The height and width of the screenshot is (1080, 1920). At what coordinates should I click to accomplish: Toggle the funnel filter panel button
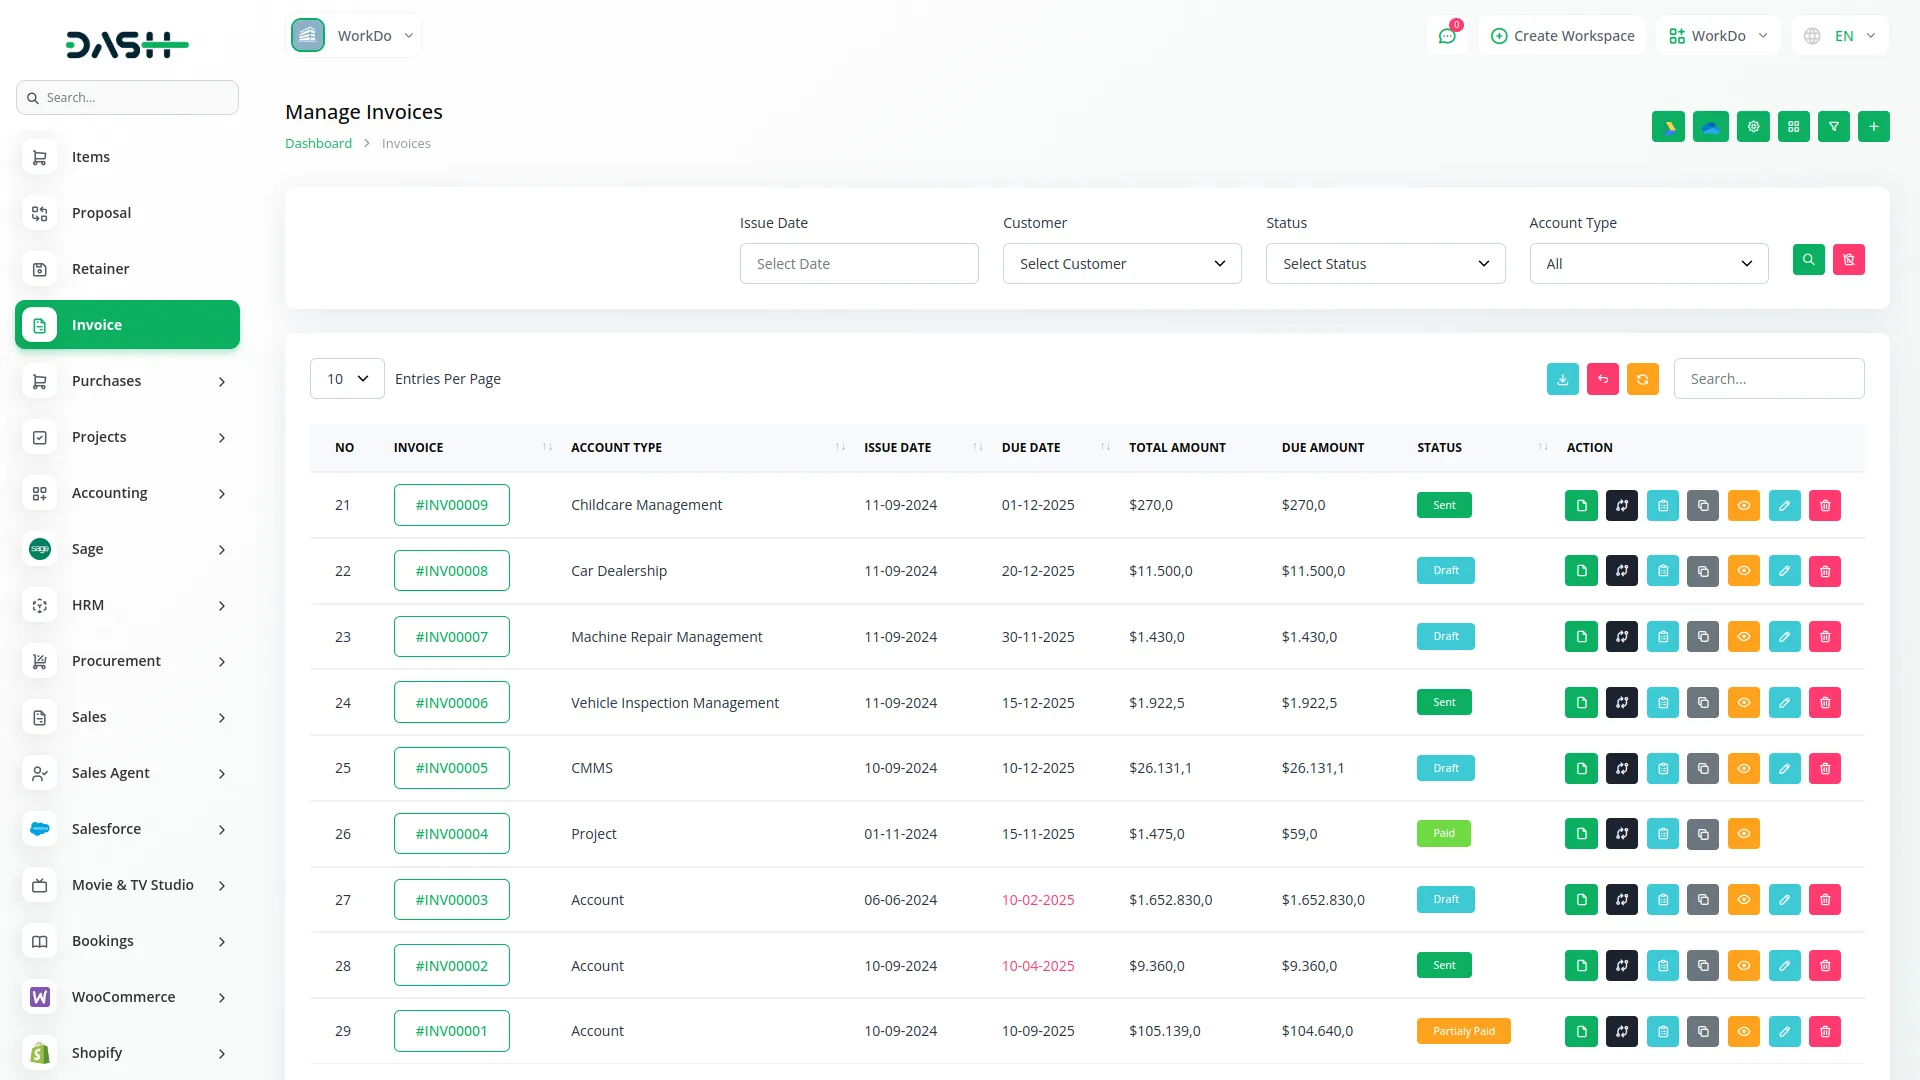click(x=1833, y=127)
